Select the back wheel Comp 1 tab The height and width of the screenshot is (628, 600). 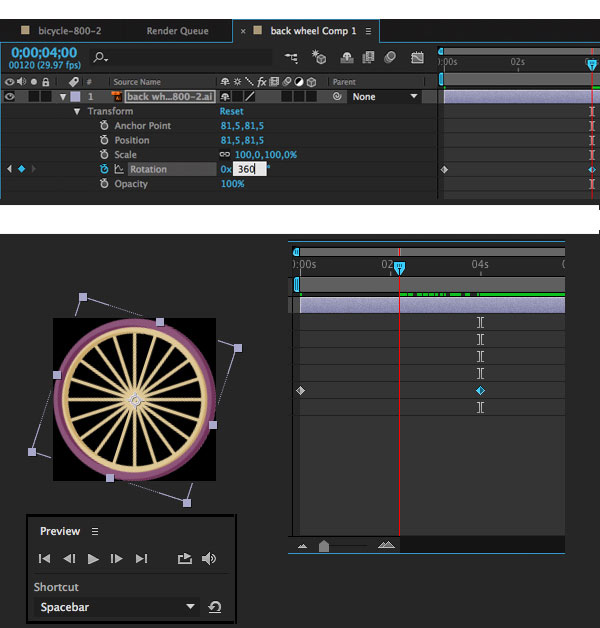point(313,31)
